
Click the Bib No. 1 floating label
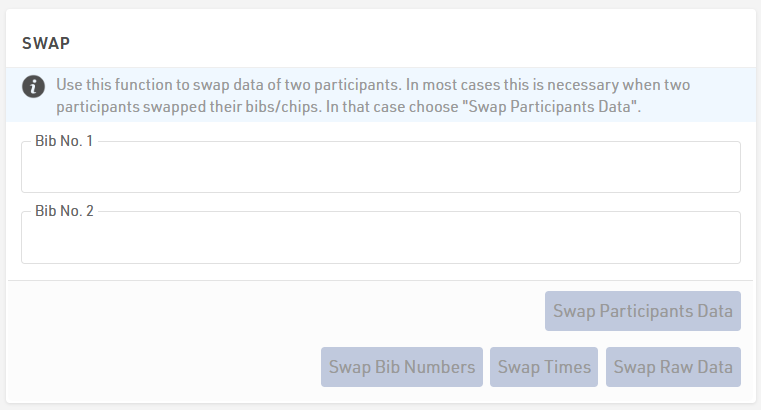point(64,141)
